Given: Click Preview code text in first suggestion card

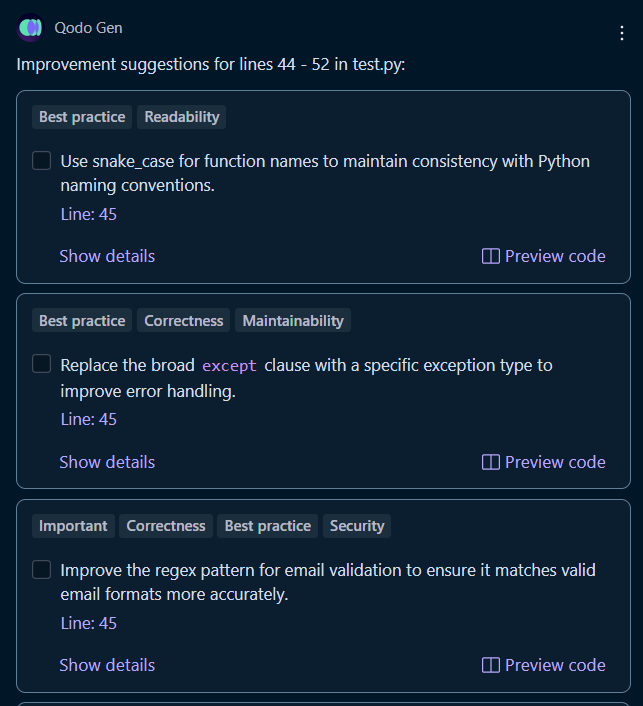Looking at the screenshot, I should [555, 256].
